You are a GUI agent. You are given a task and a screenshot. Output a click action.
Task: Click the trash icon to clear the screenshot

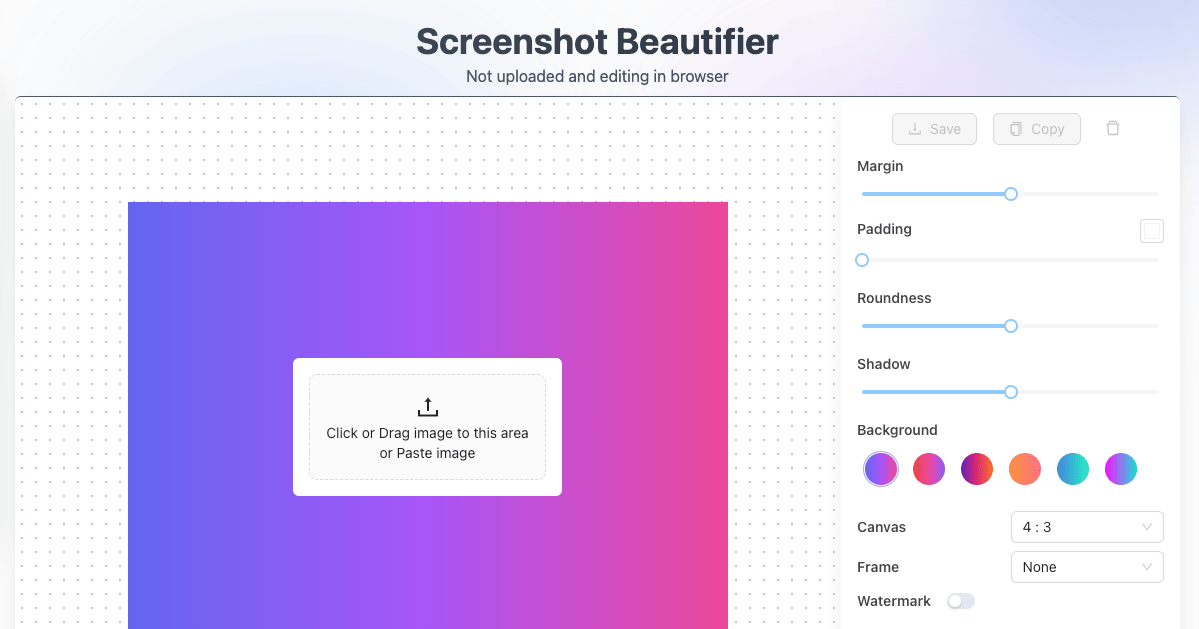coord(1112,128)
